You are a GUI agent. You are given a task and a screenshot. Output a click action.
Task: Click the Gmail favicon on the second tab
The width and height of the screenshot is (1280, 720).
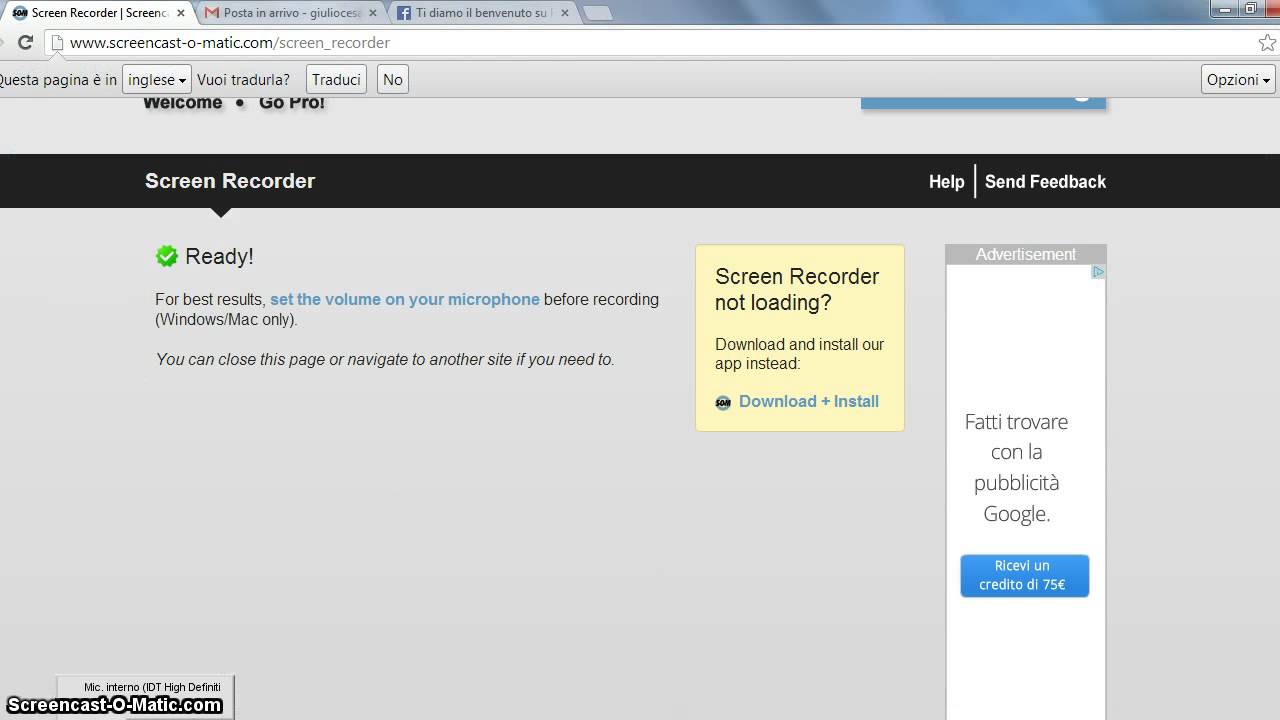pos(212,13)
